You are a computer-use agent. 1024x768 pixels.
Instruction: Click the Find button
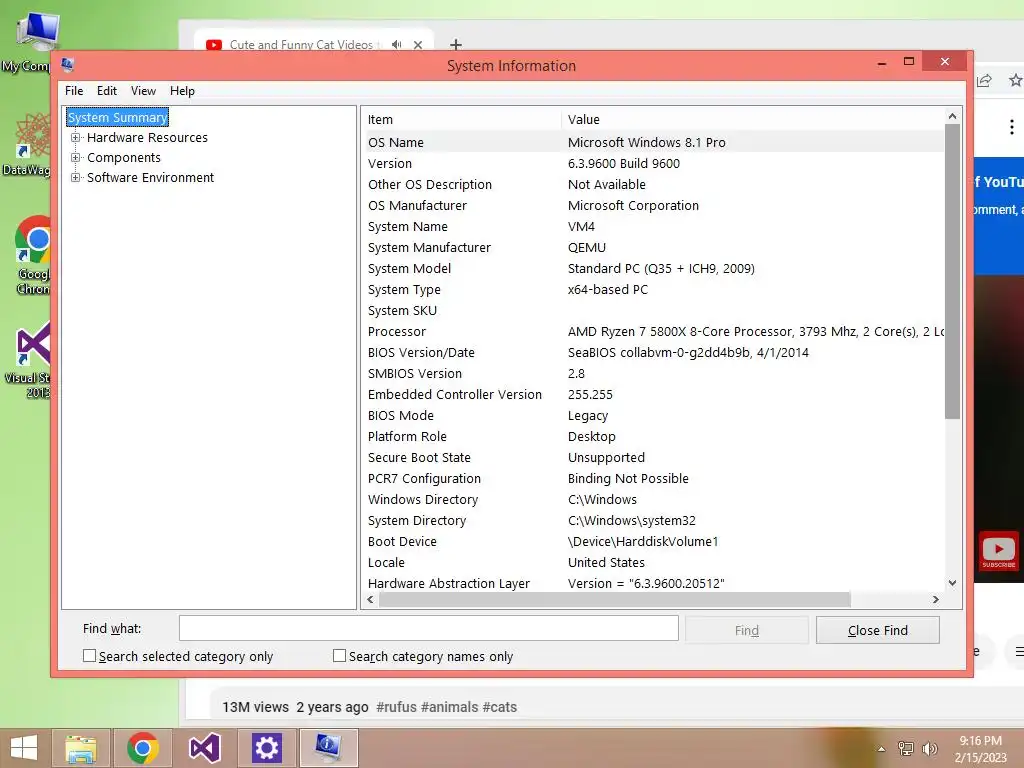746,630
